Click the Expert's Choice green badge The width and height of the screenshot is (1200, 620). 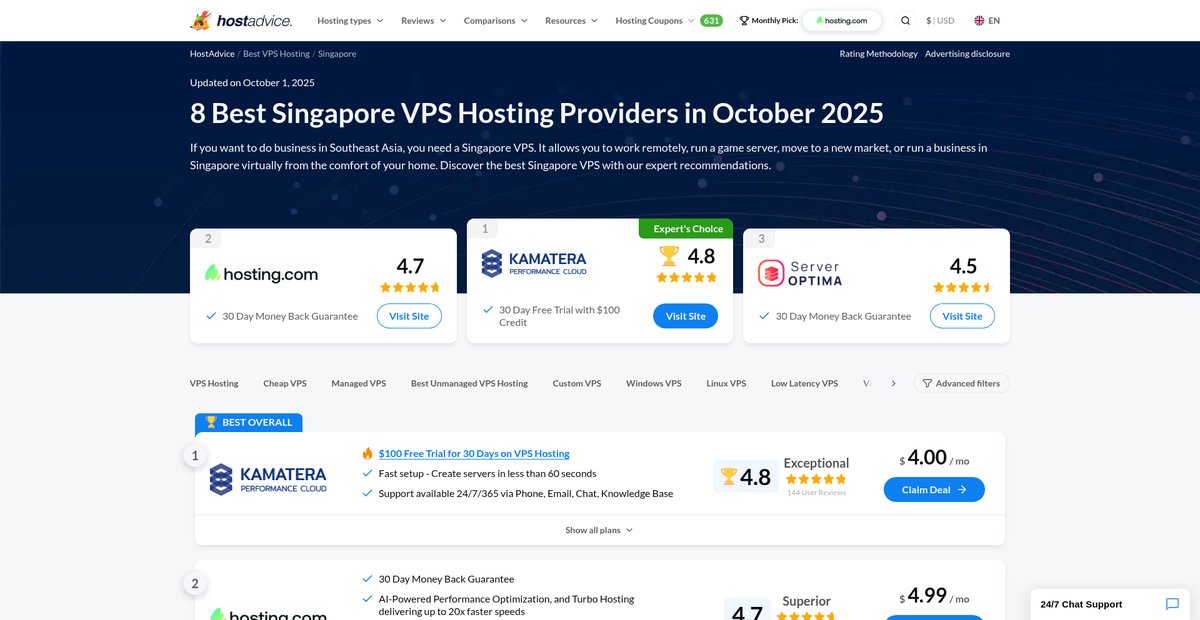[x=686, y=229]
